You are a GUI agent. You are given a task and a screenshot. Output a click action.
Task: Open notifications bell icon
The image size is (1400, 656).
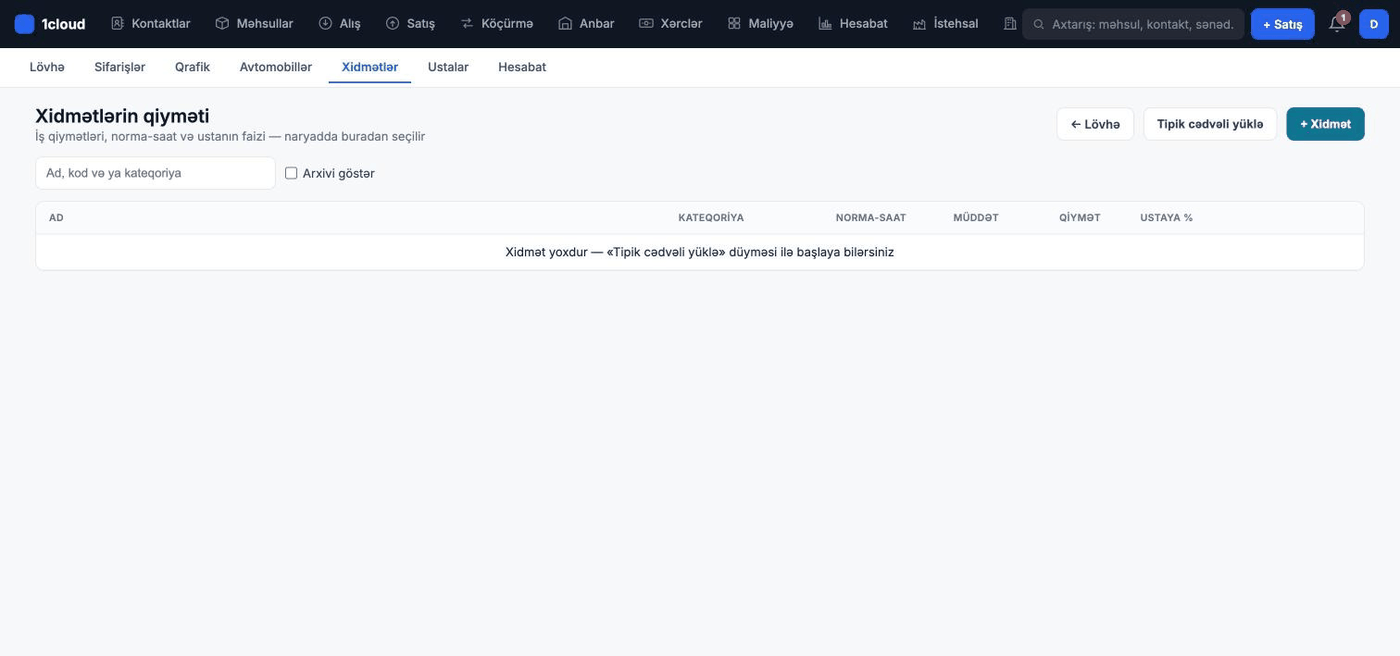[1337, 24]
